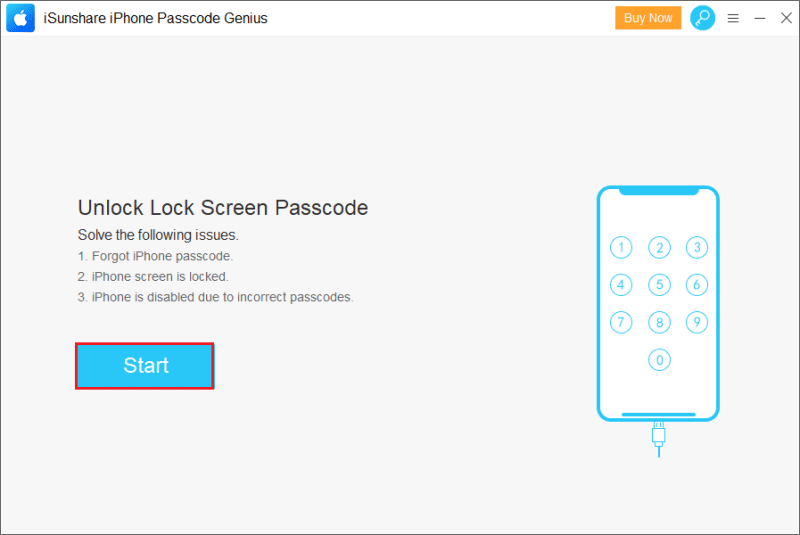Click the Start button
Image resolution: width=800 pixels, height=535 pixels.
[x=145, y=366]
